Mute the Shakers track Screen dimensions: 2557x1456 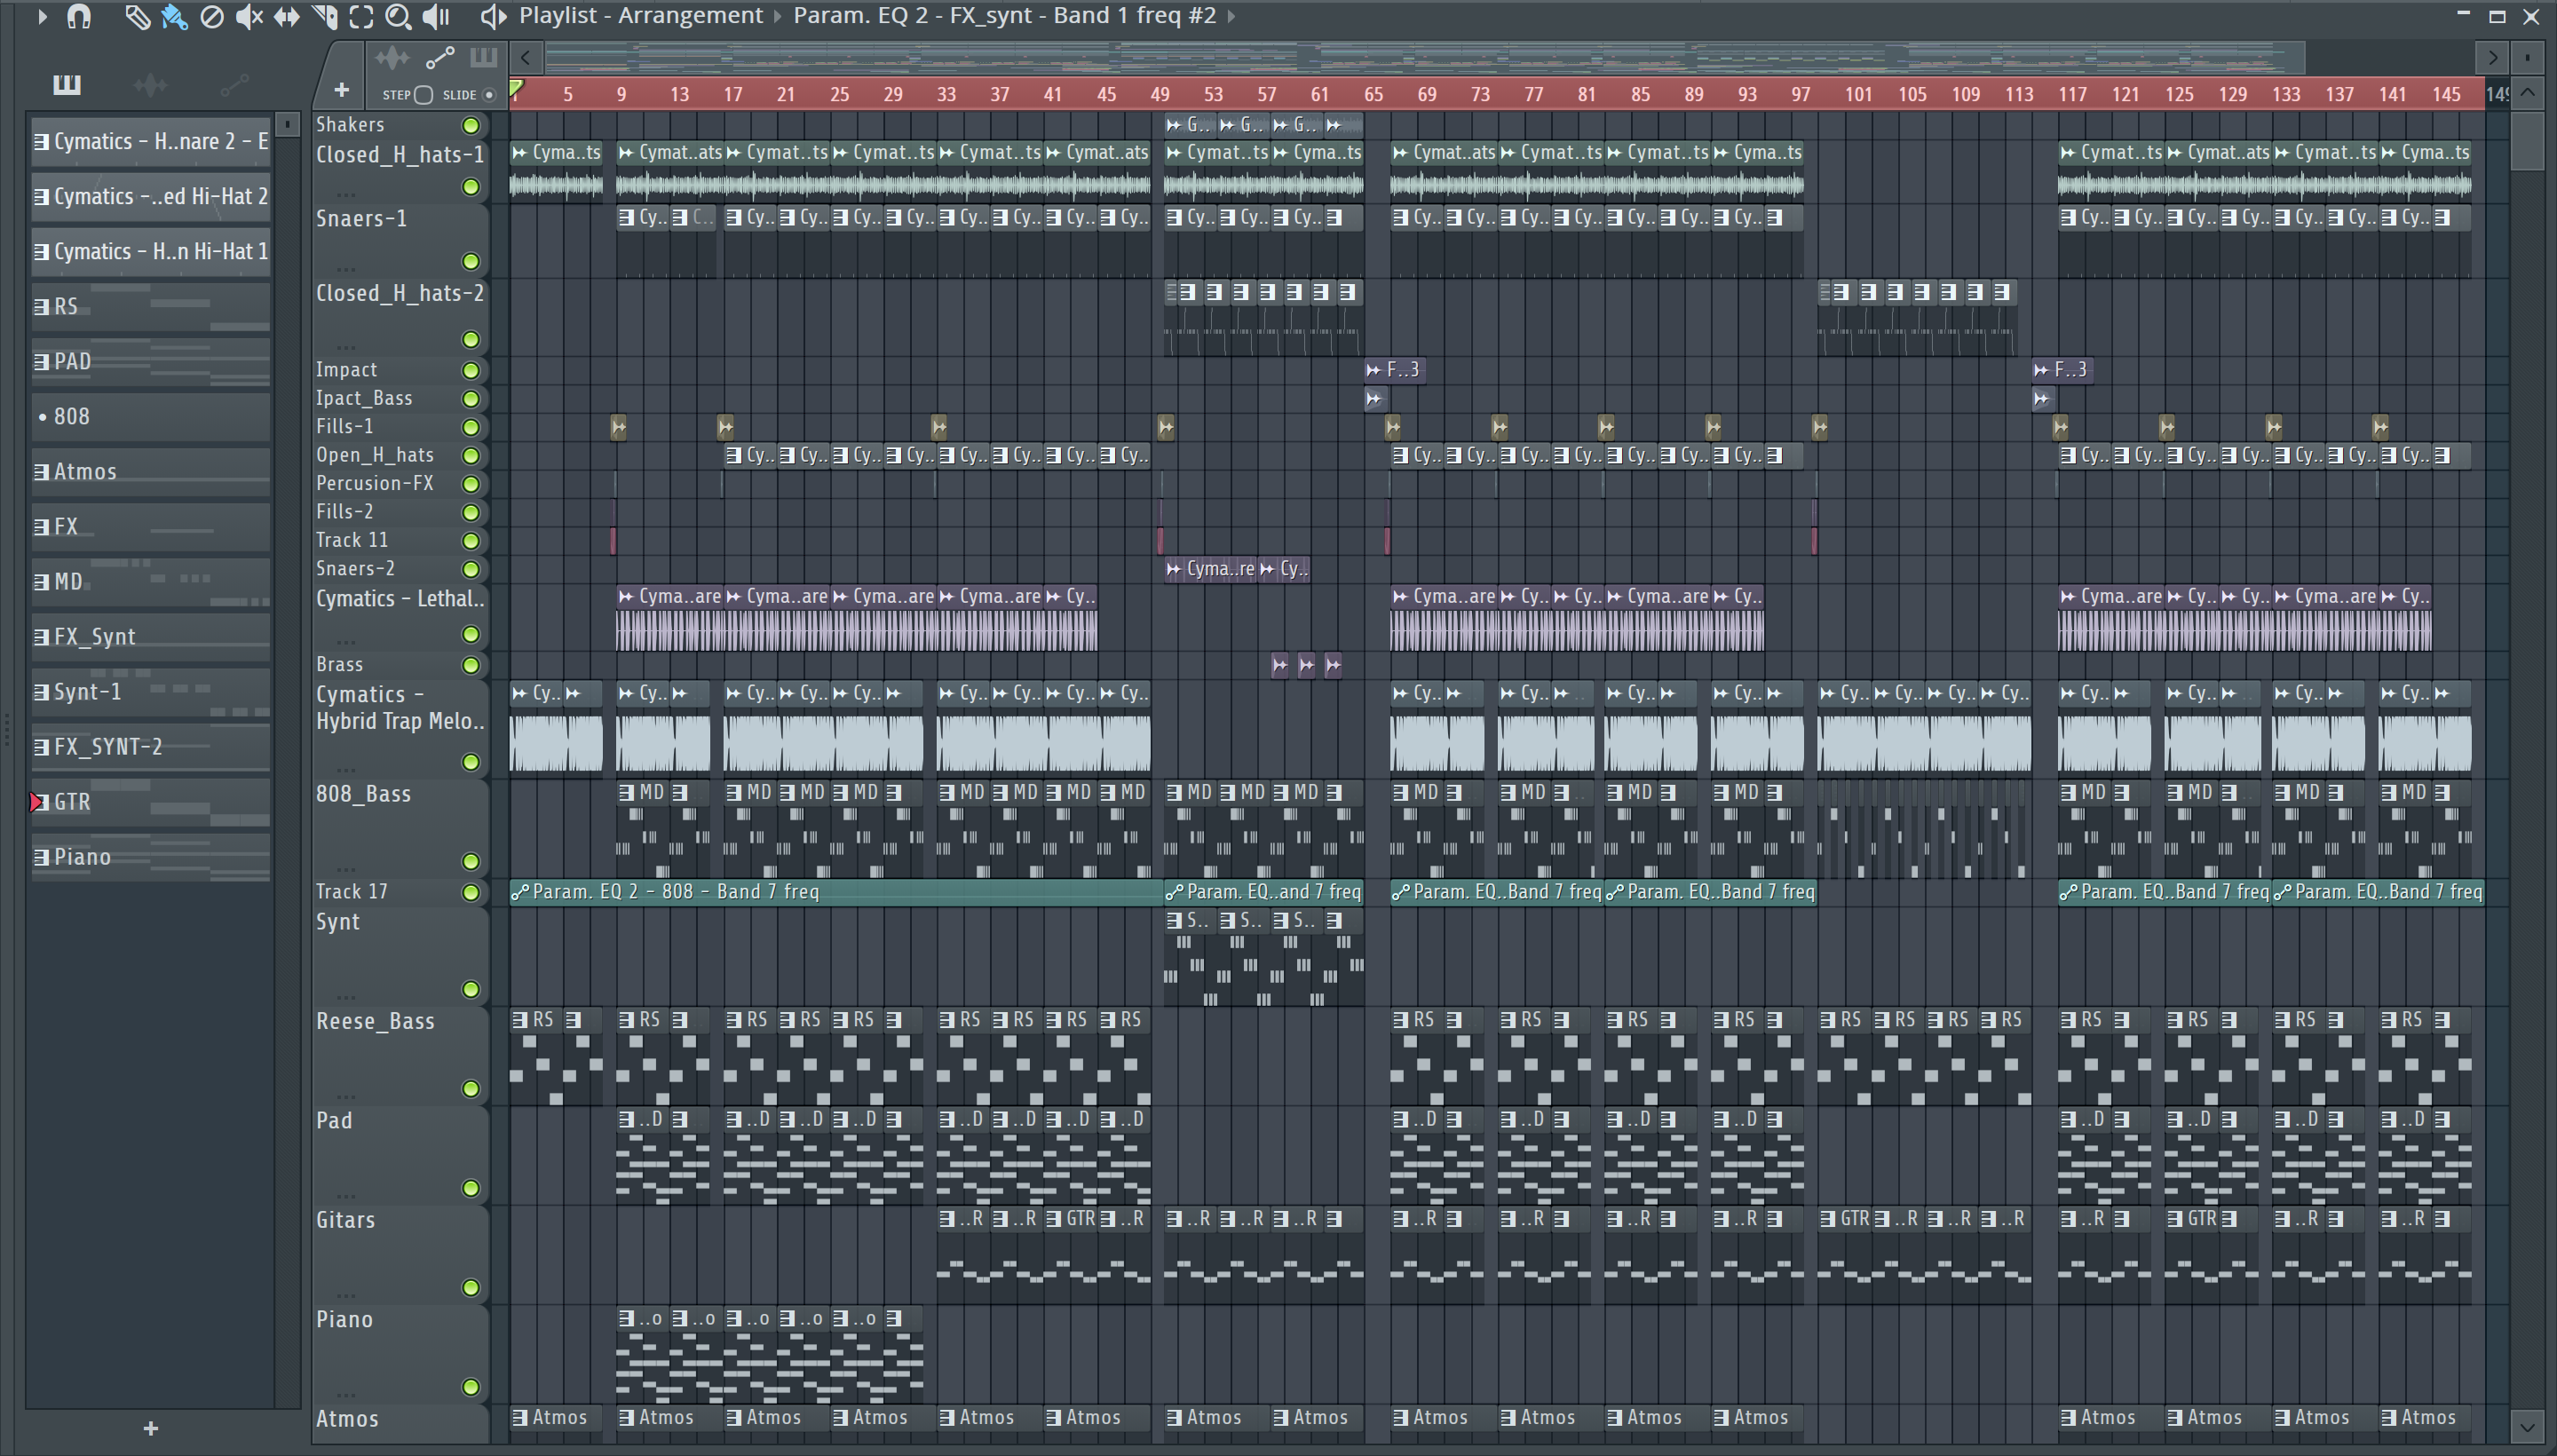click(x=470, y=125)
